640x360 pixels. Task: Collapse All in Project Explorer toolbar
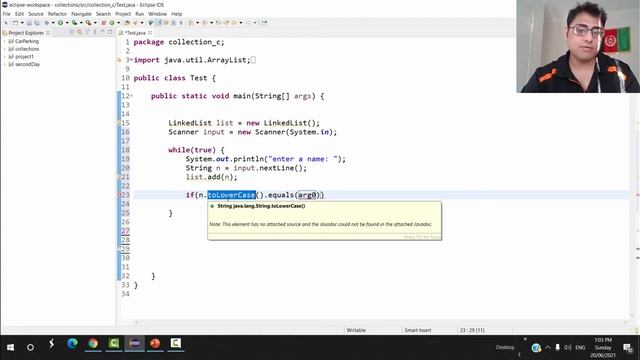click(71, 32)
